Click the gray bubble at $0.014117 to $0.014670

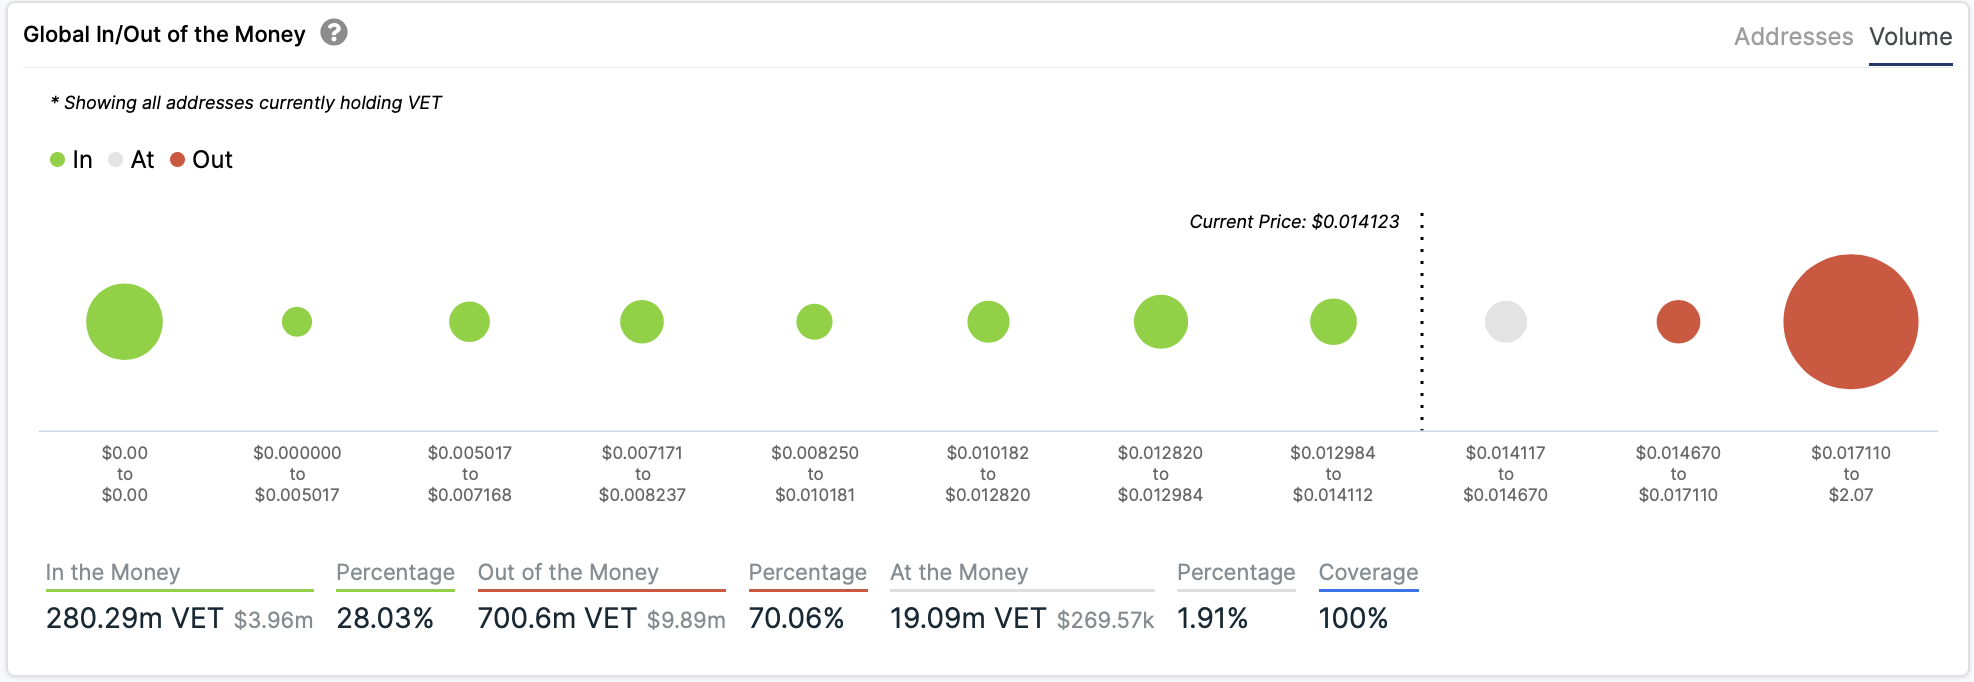(1505, 322)
